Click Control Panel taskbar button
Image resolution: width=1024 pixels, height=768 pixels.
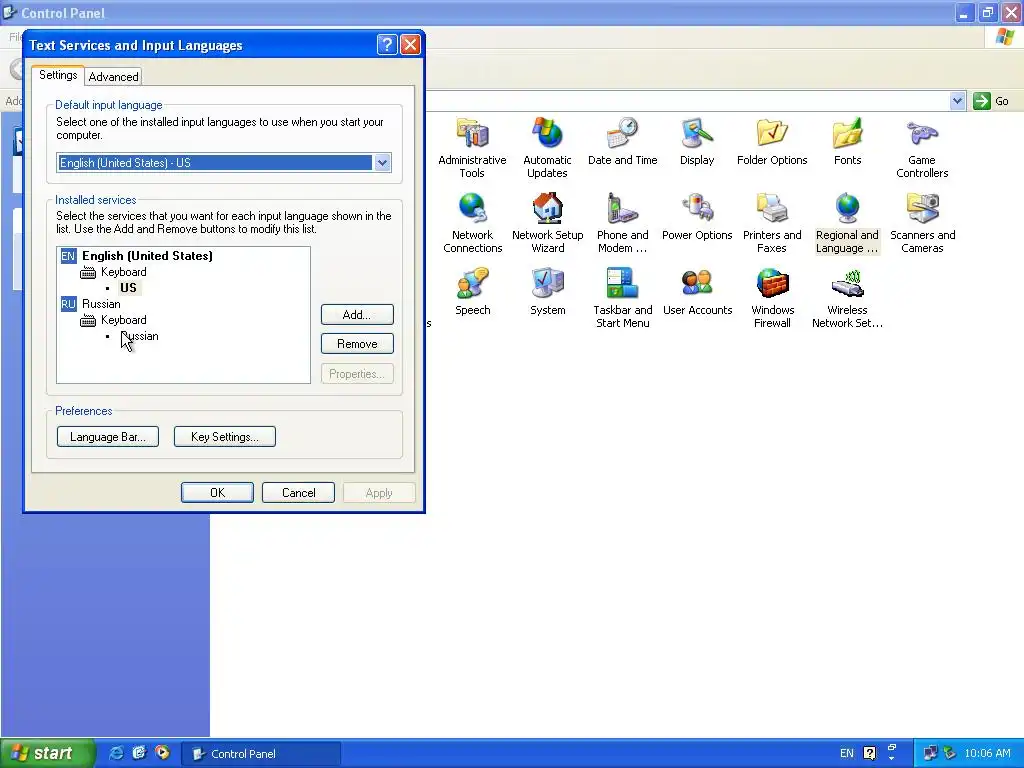tap(261, 753)
